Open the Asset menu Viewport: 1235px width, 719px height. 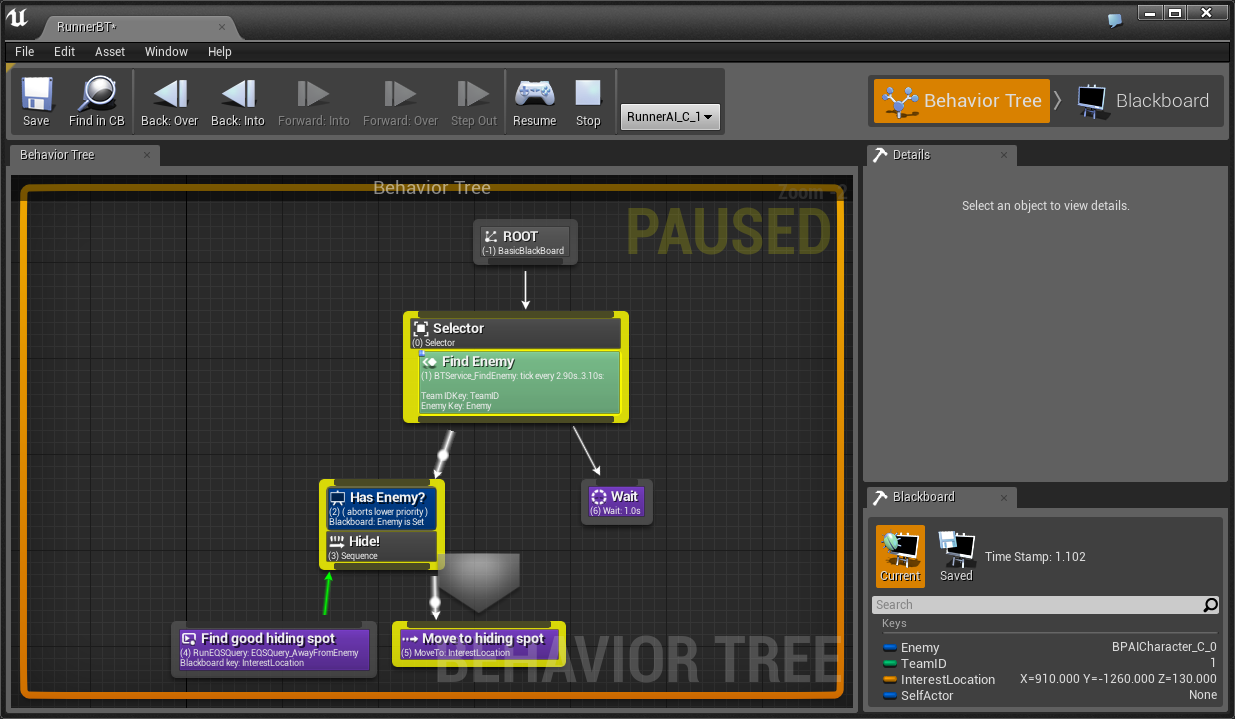pos(110,52)
